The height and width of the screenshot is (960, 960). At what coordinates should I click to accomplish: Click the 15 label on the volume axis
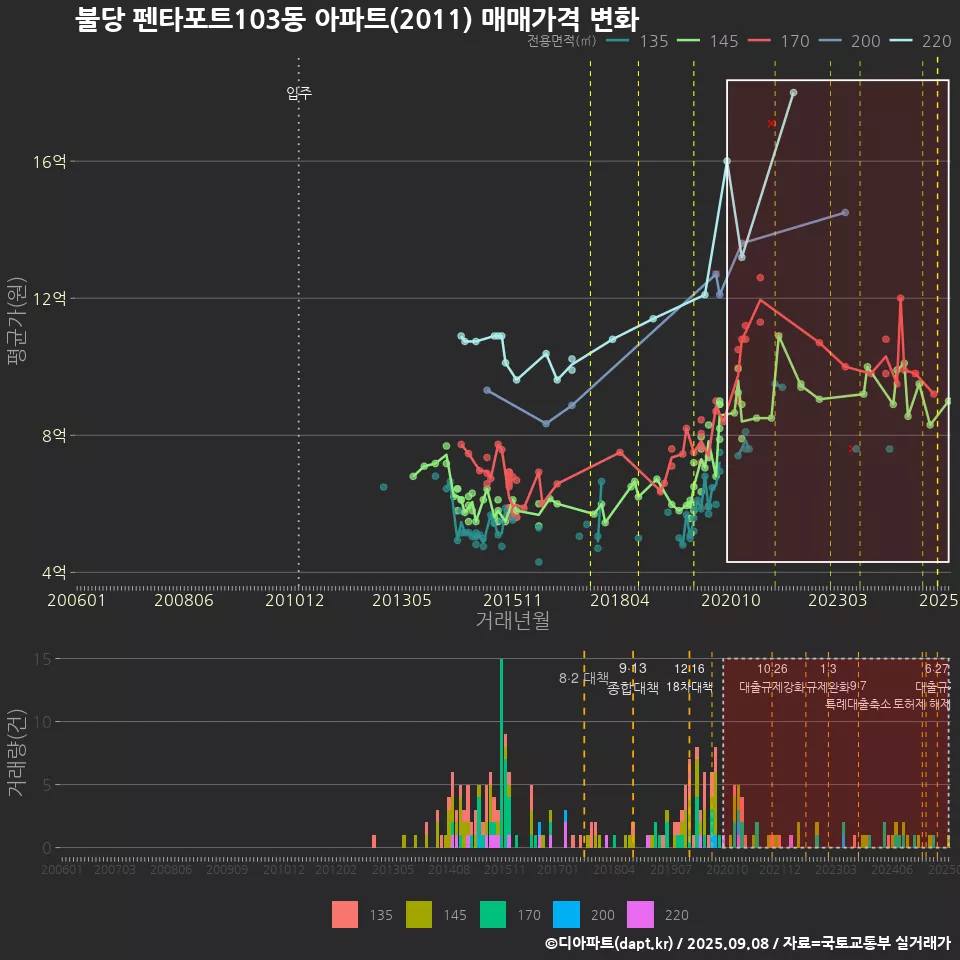pos(43,659)
